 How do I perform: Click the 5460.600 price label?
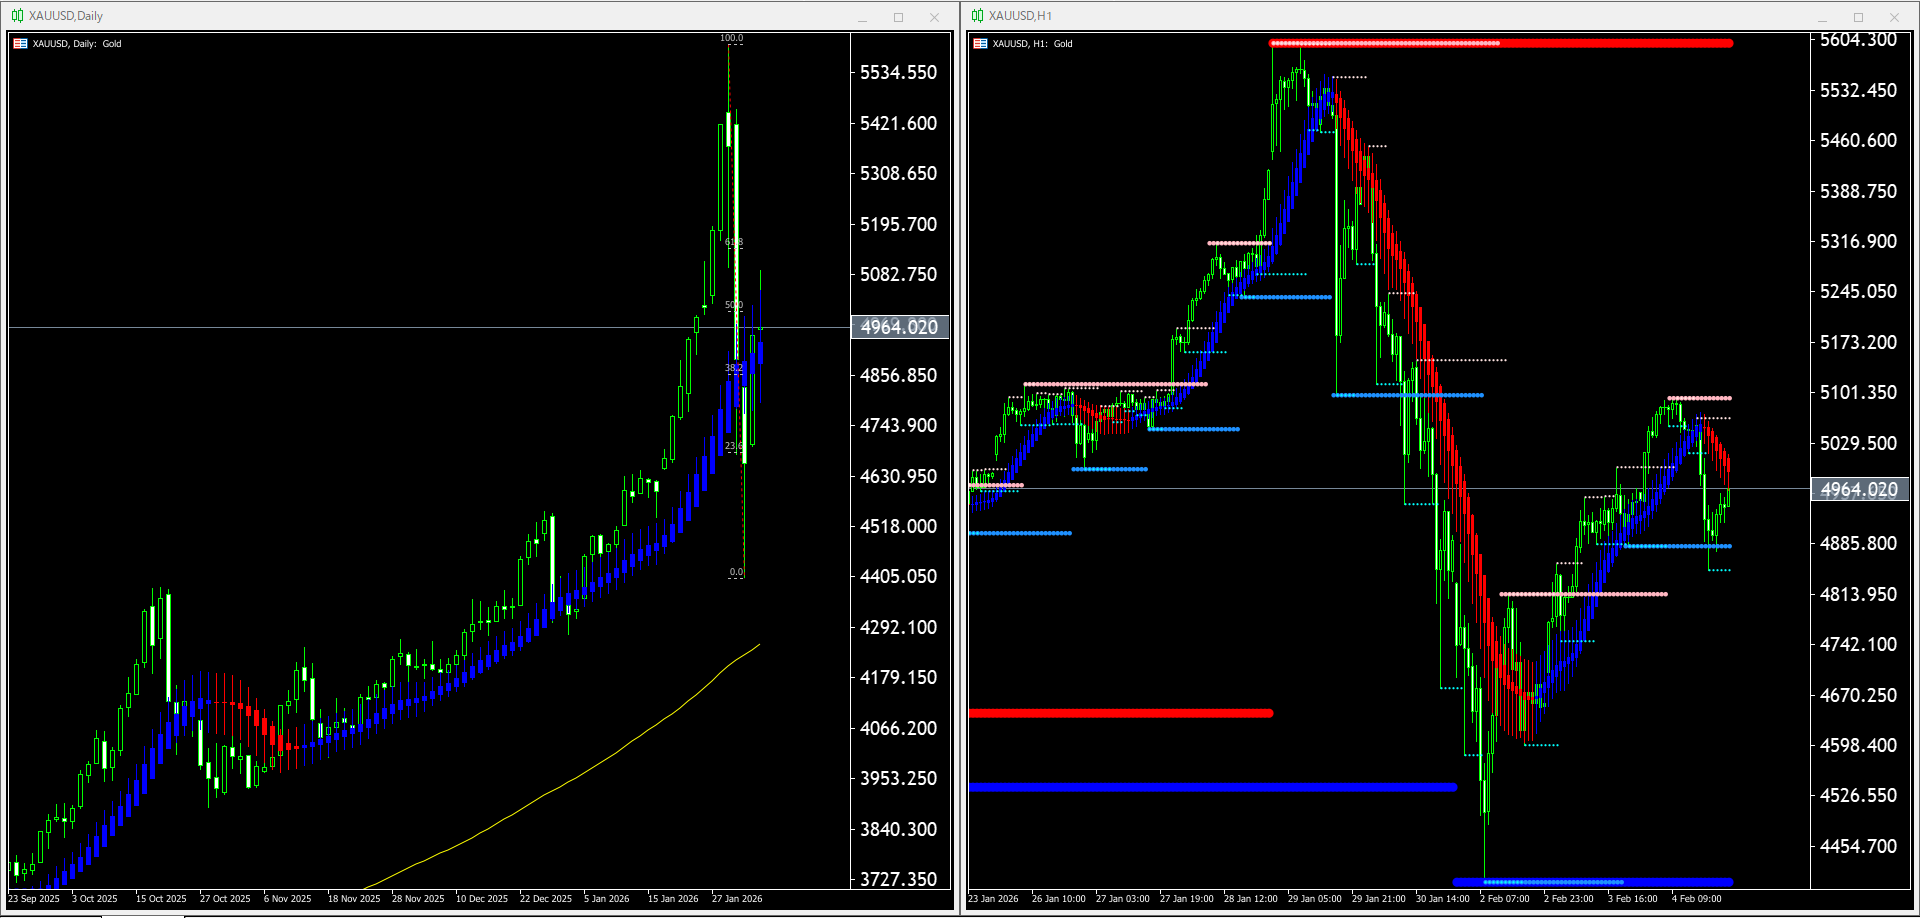tap(1858, 140)
